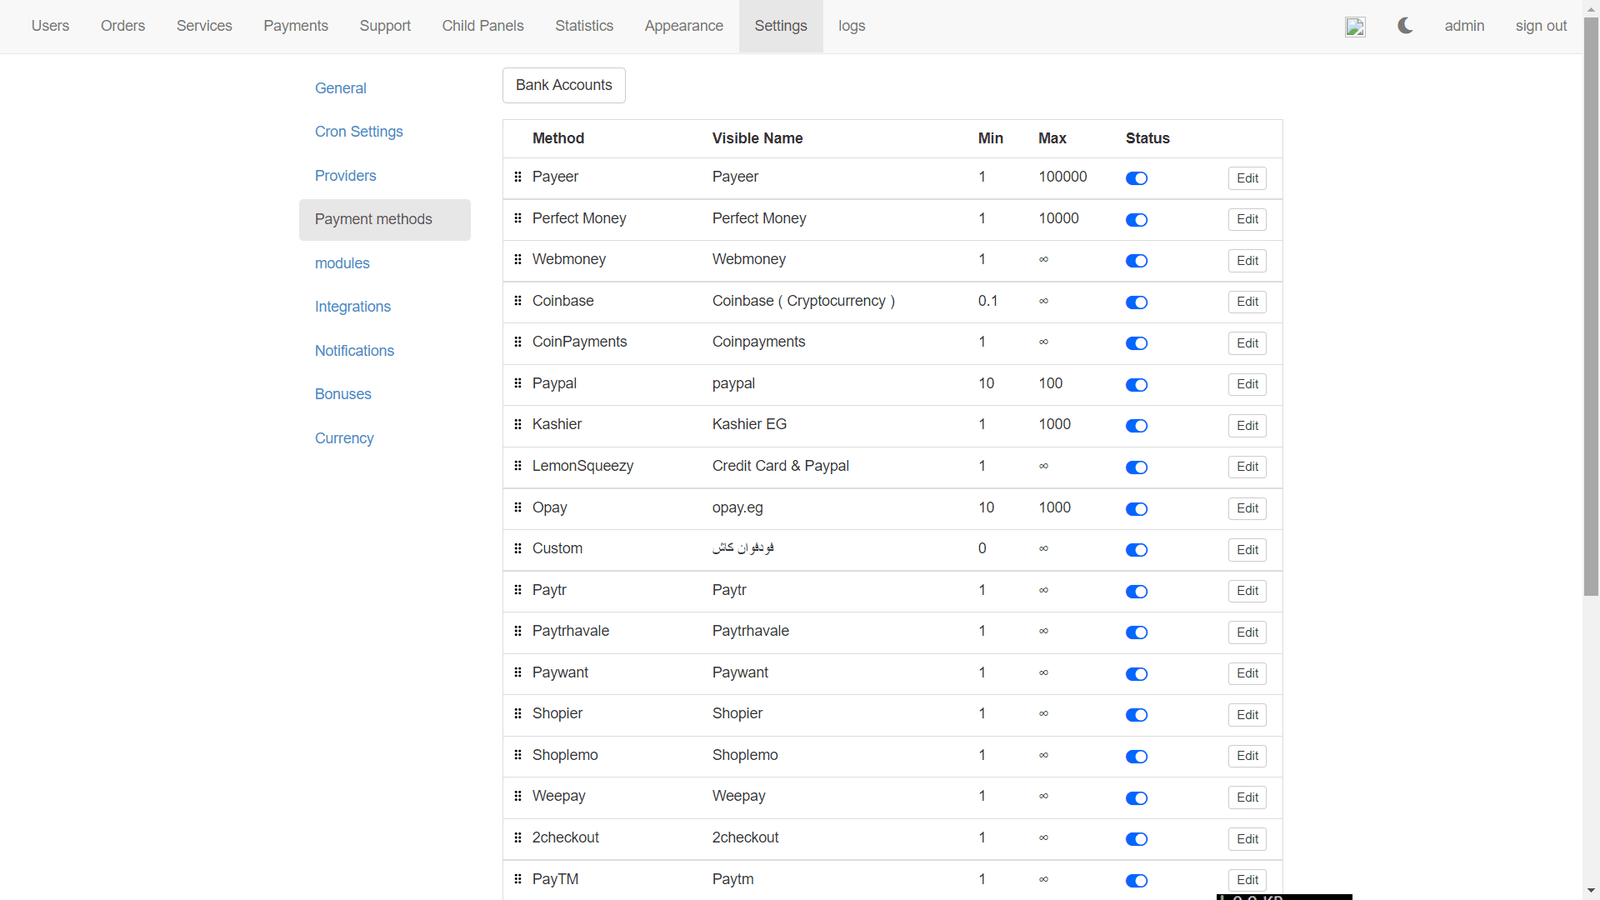The image size is (1600, 900).
Task: Edit the Webmoney payment method
Action: coord(1247,261)
